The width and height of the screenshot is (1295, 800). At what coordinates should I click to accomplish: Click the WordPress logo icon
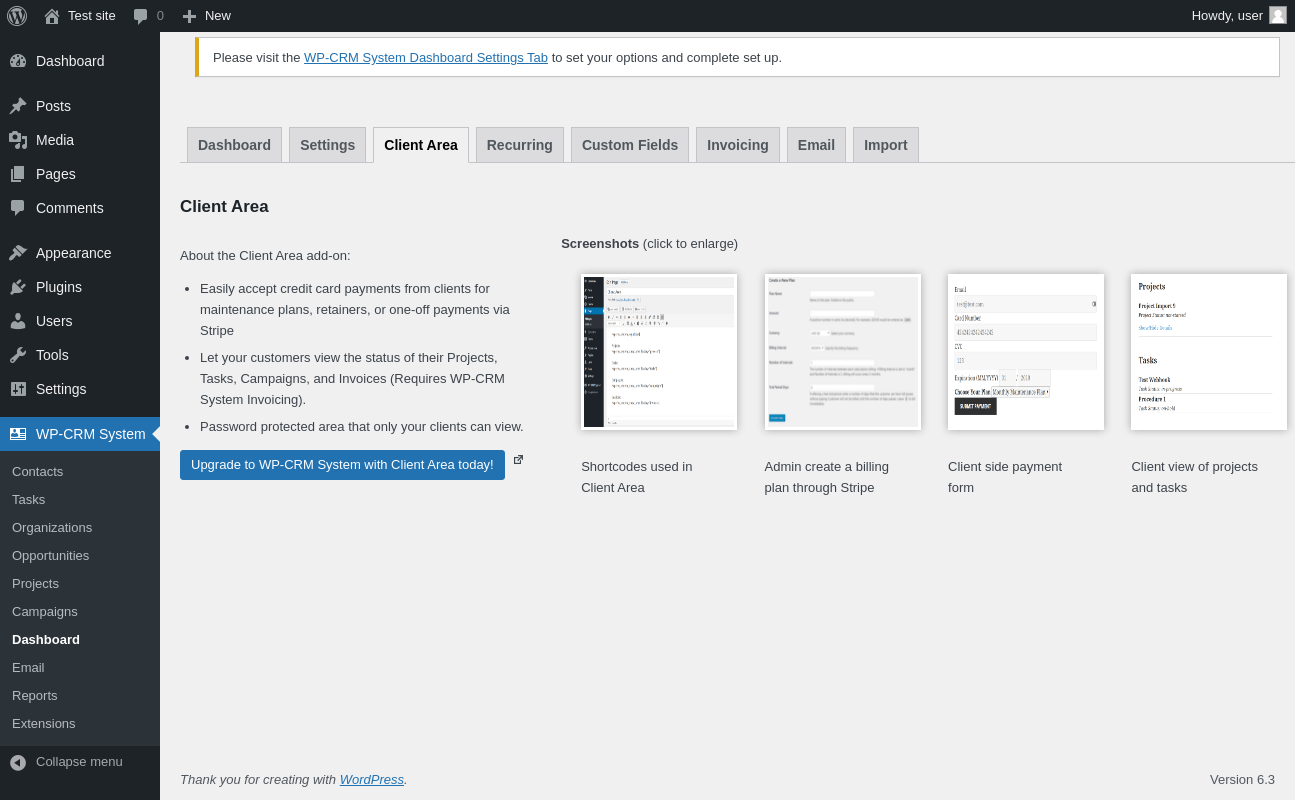point(17,16)
